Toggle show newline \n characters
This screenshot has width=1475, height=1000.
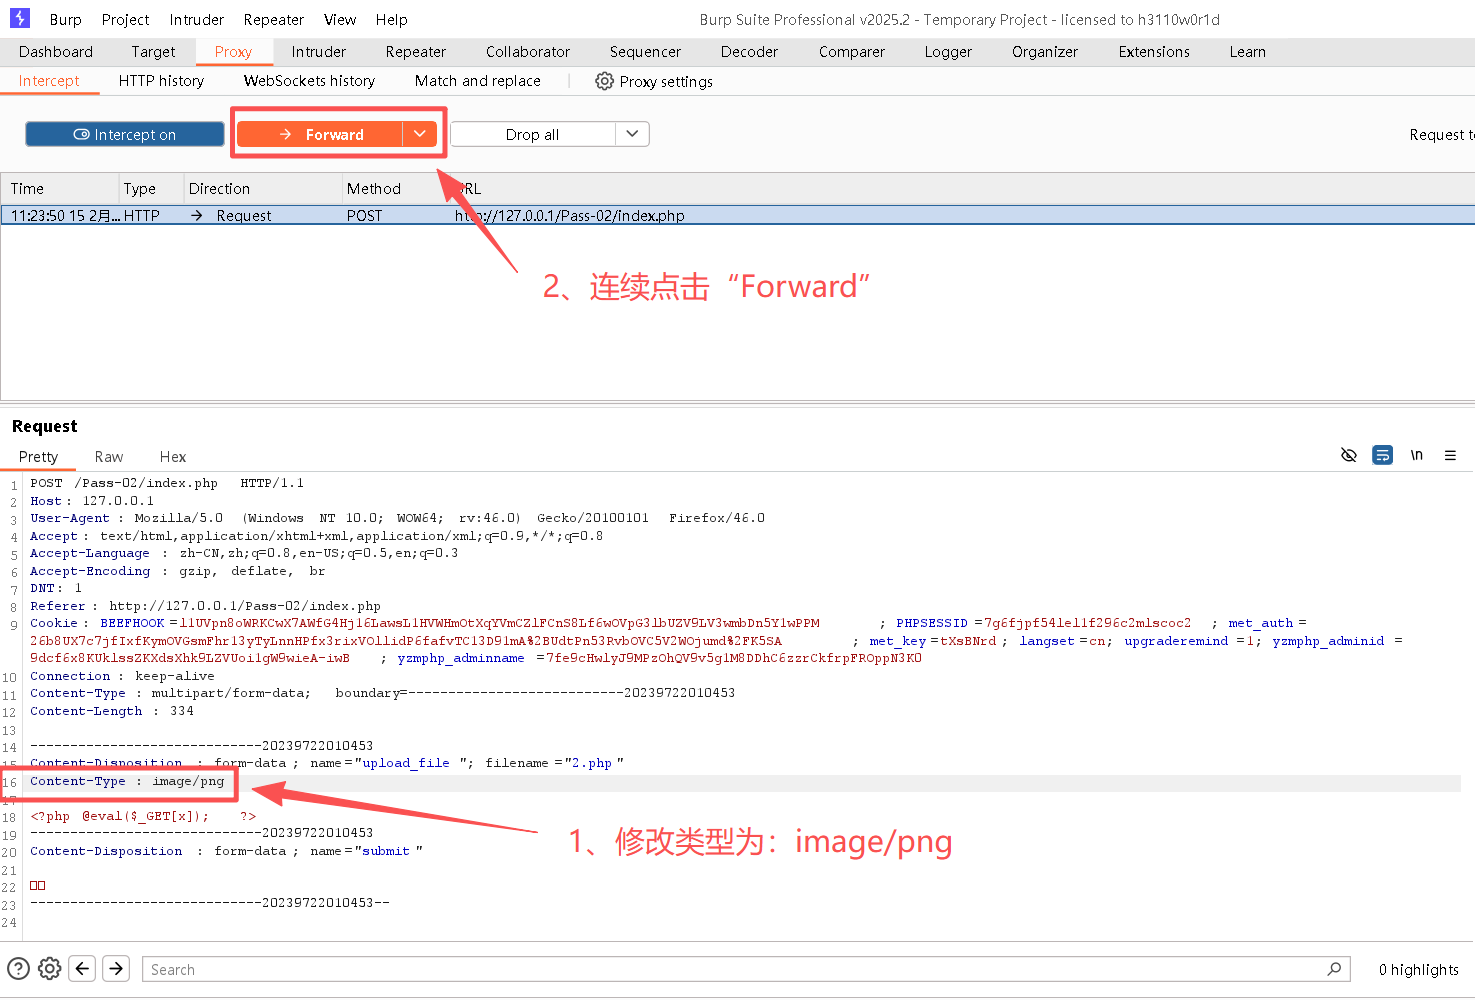[x=1416, y=455]
